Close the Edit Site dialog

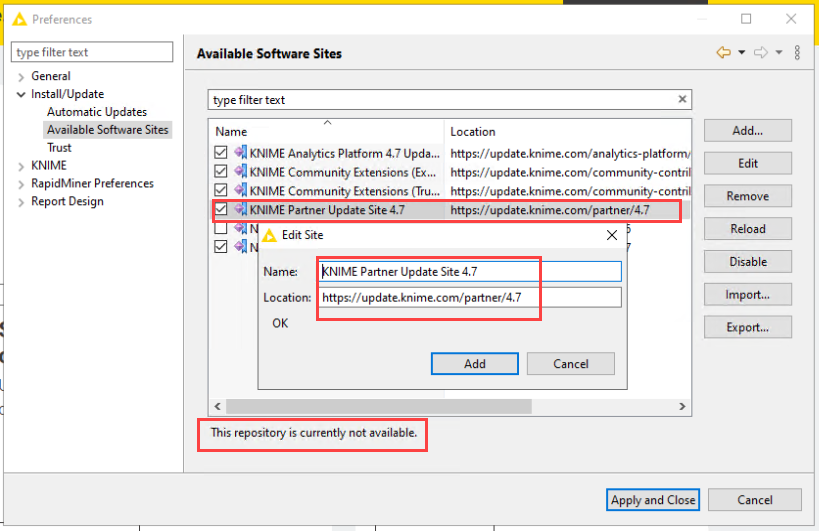[612, 235]
